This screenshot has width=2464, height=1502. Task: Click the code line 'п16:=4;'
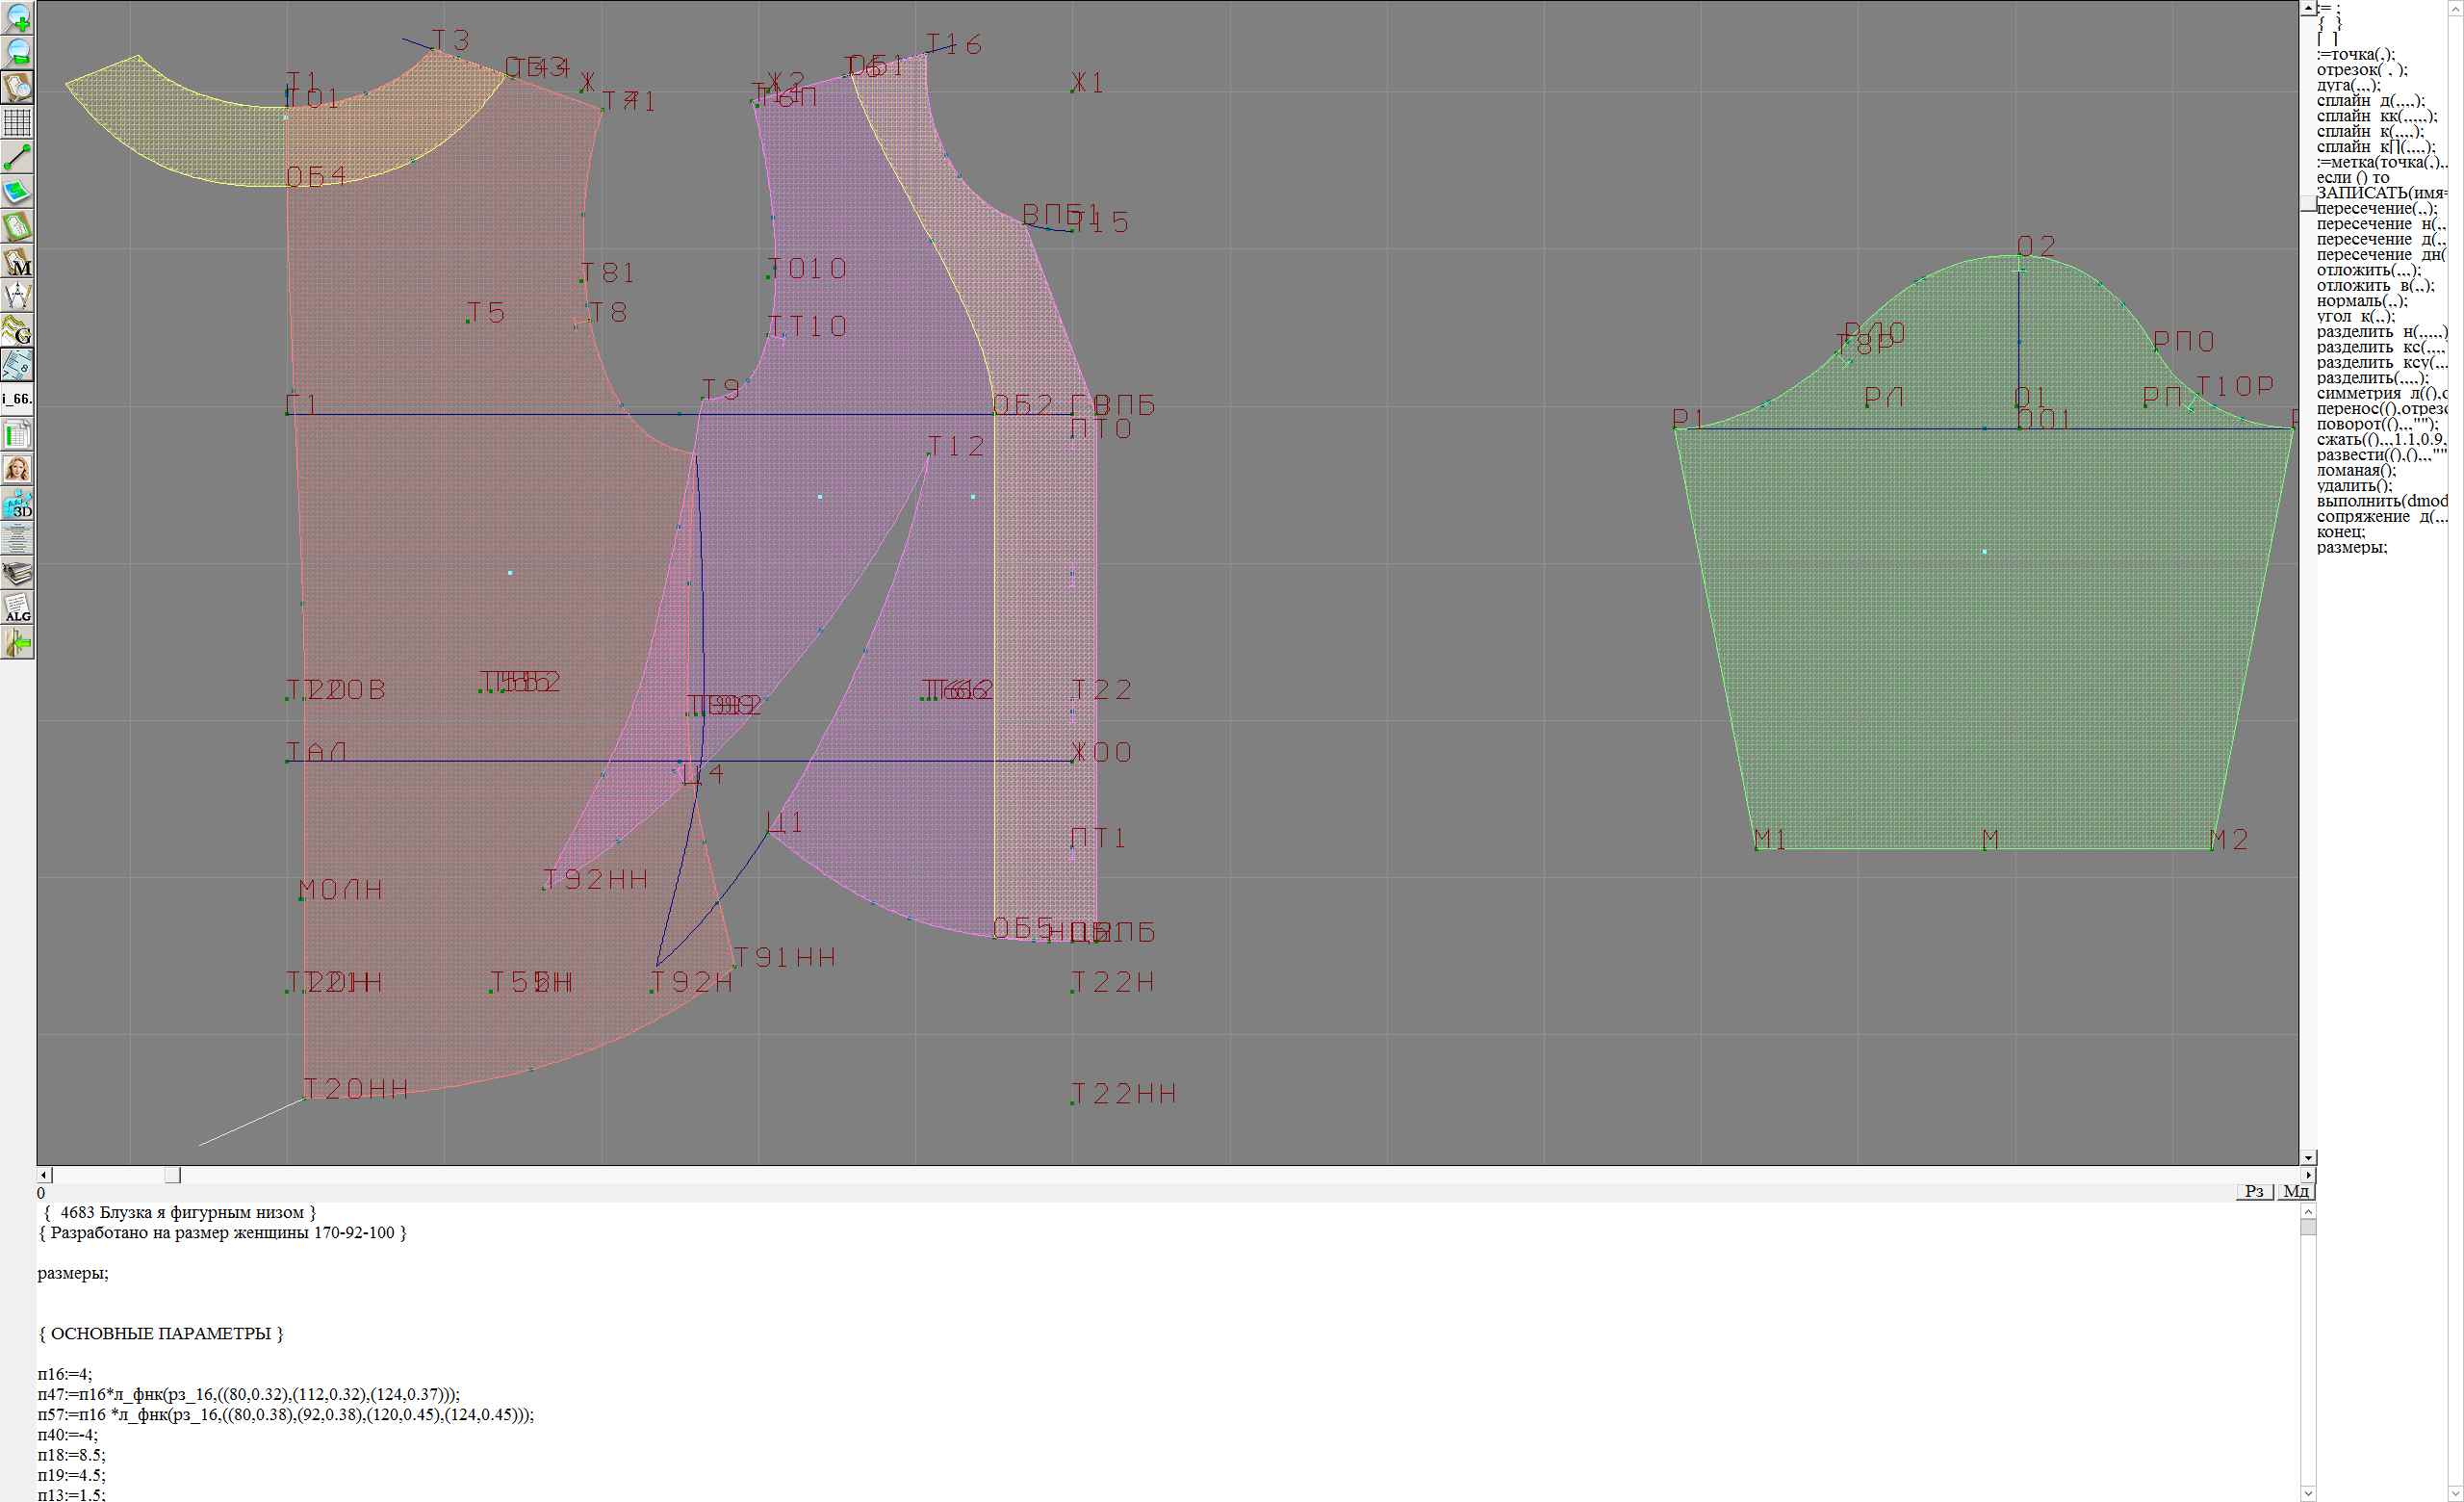click(65, 1374)
